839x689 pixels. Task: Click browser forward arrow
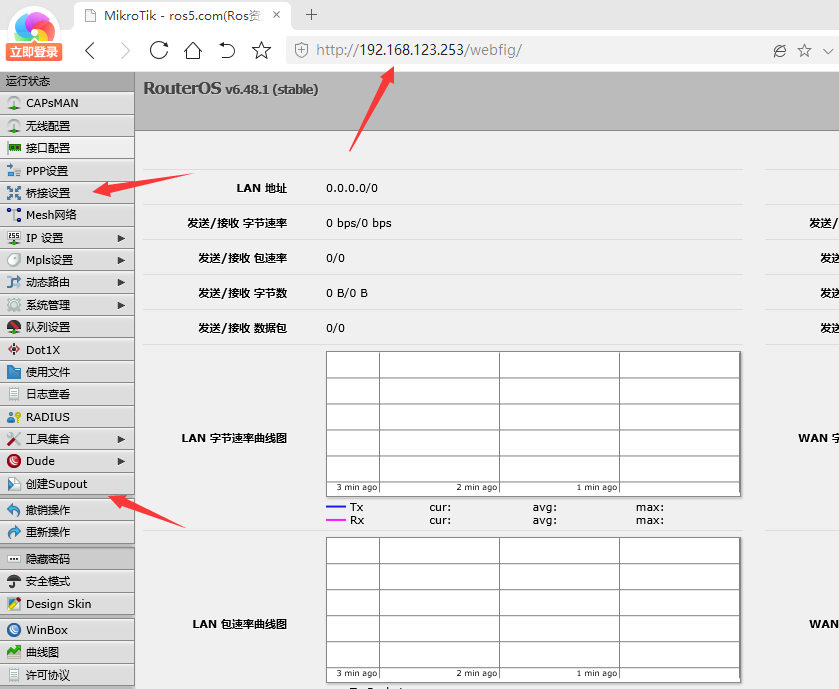click(x=125, y=51)
